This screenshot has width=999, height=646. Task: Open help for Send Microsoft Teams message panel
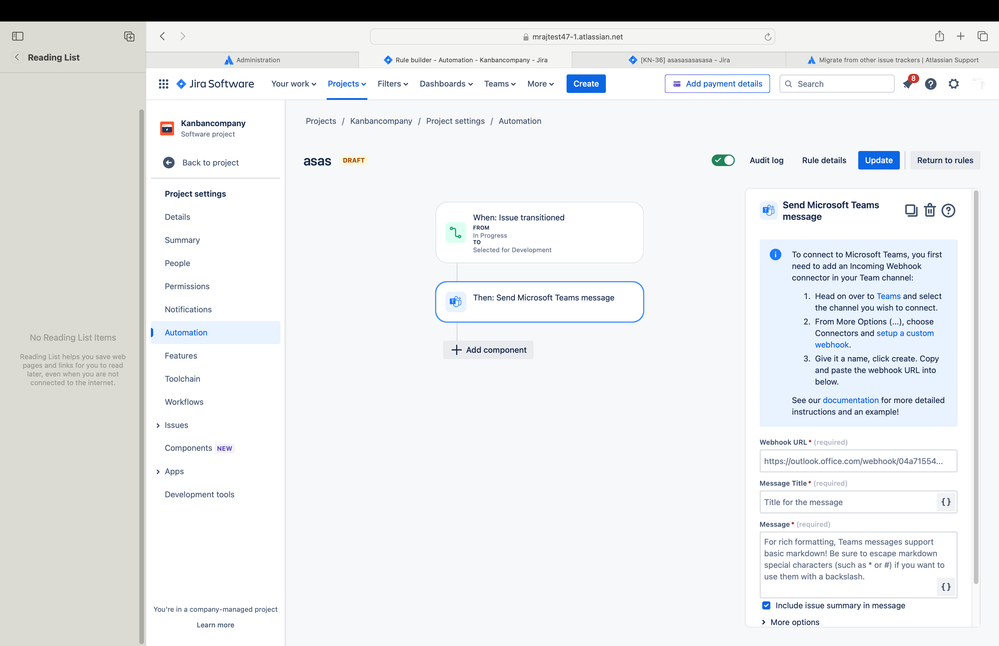[x=948, y=210]
